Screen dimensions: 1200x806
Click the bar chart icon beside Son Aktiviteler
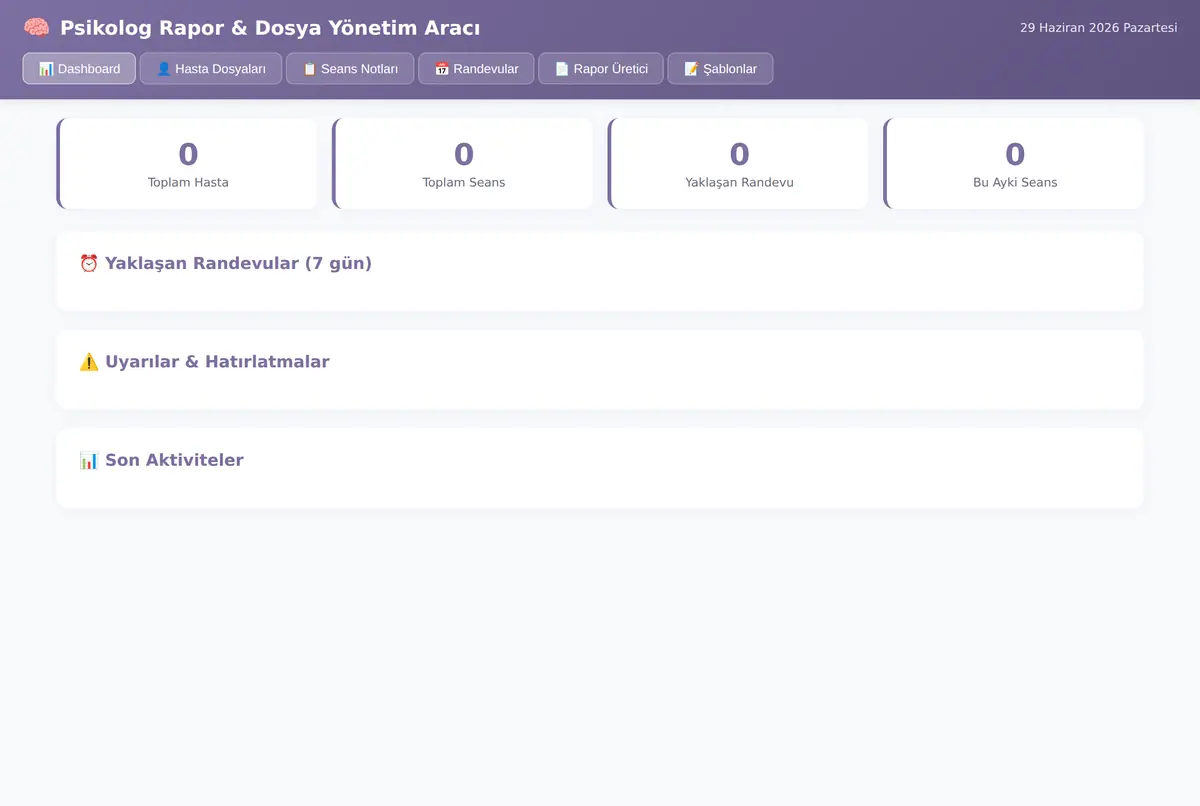pos(89,460)
